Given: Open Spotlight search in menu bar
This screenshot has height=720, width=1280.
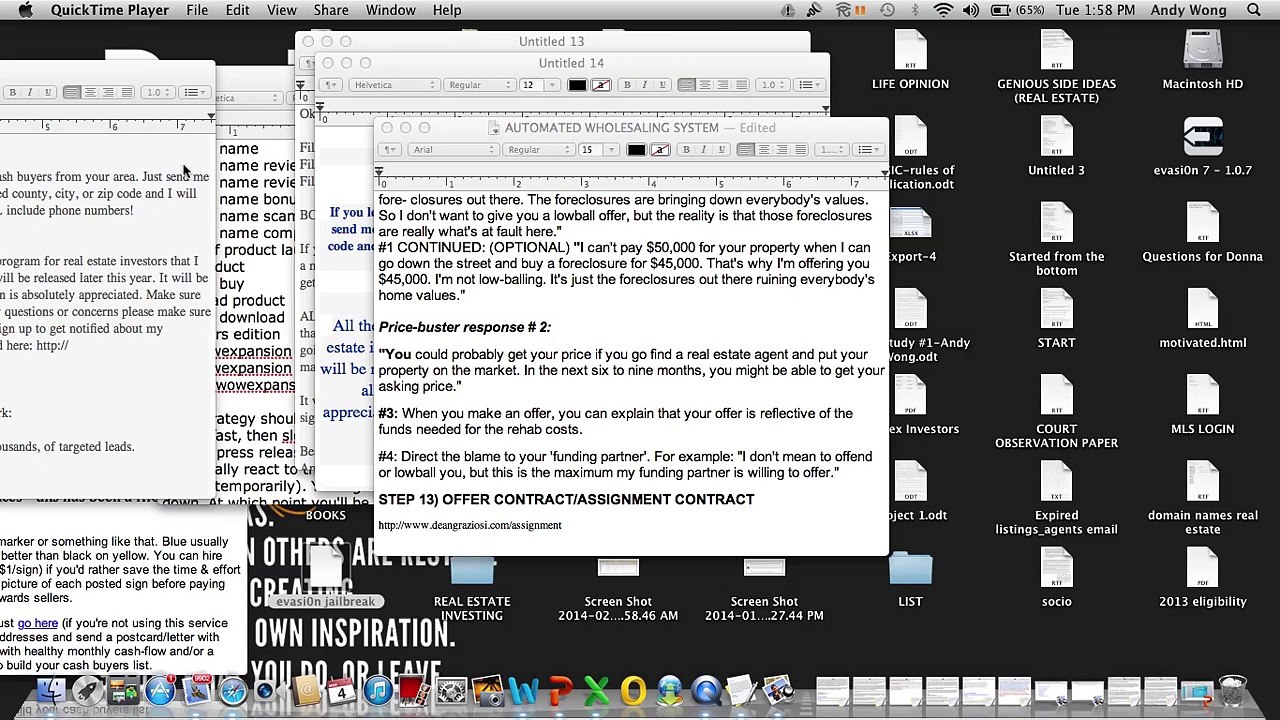Looking at the screenshot, I should click(1254, 10).
